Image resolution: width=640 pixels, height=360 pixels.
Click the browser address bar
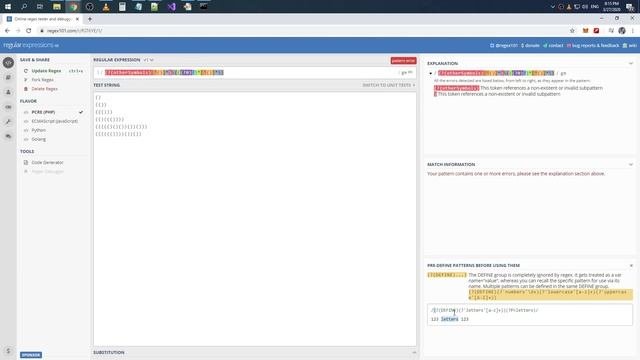302,31
